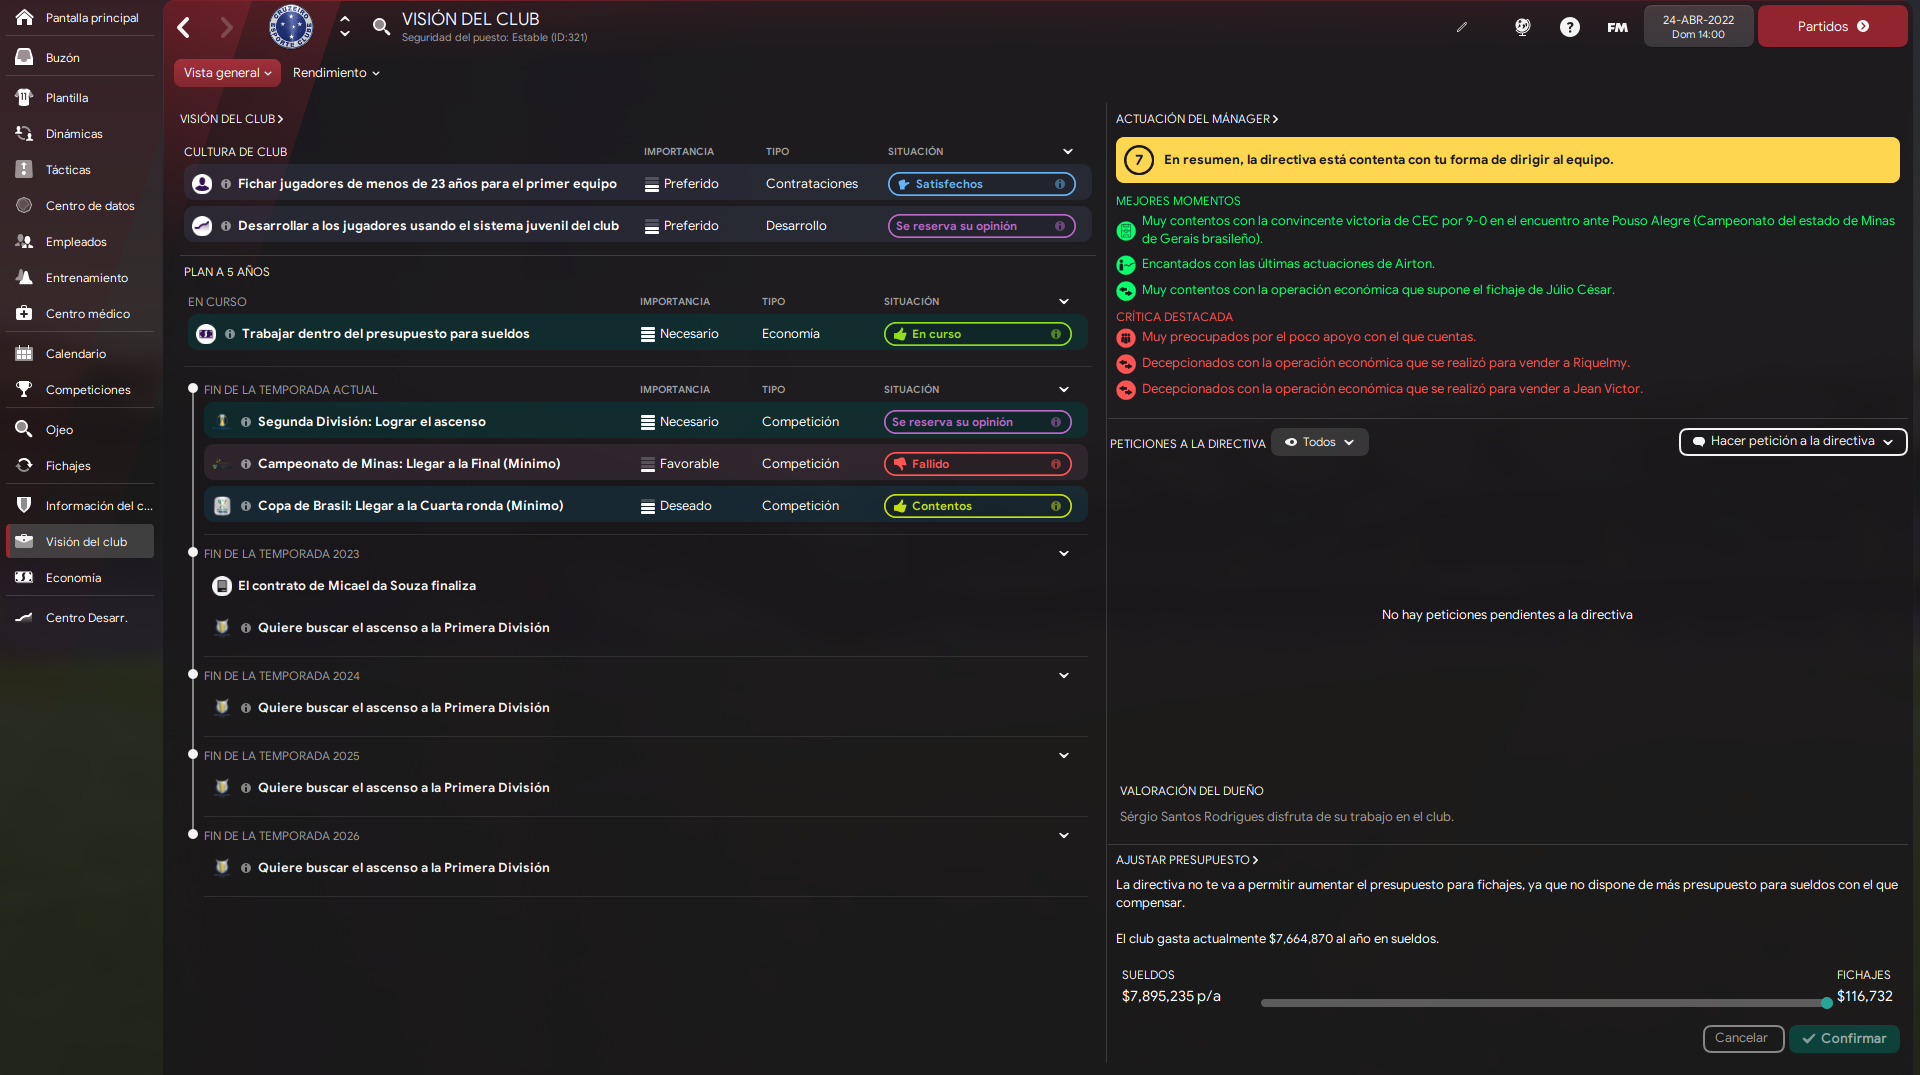The image size is (1920, 1075).
Task: Click the board rating summary banner
Action: [1507, 160]
